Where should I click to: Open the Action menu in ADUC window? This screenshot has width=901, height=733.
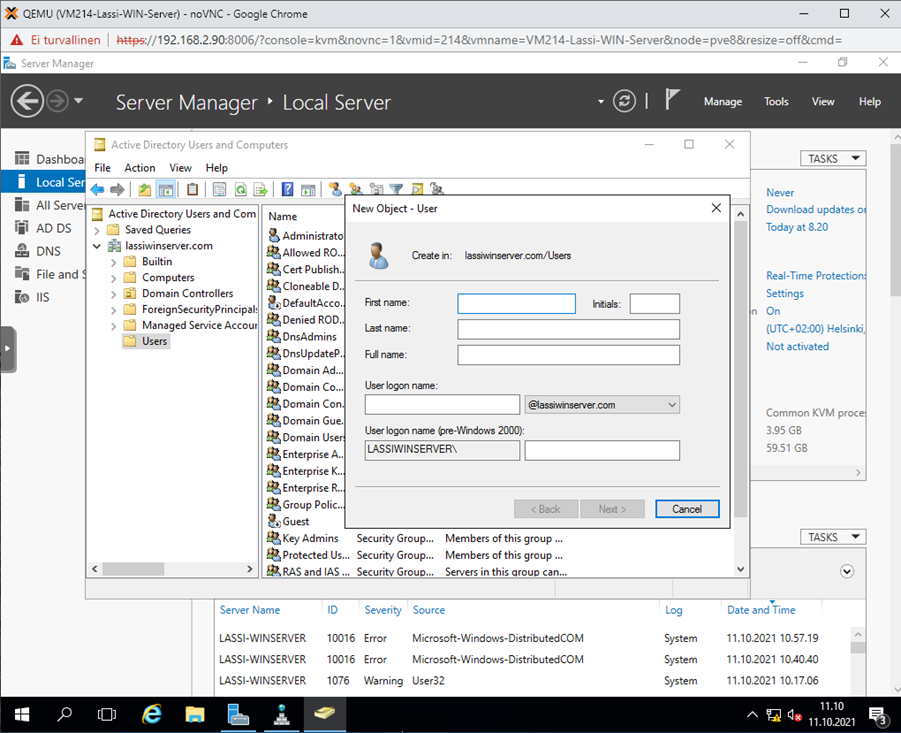[x=140, y=168]
